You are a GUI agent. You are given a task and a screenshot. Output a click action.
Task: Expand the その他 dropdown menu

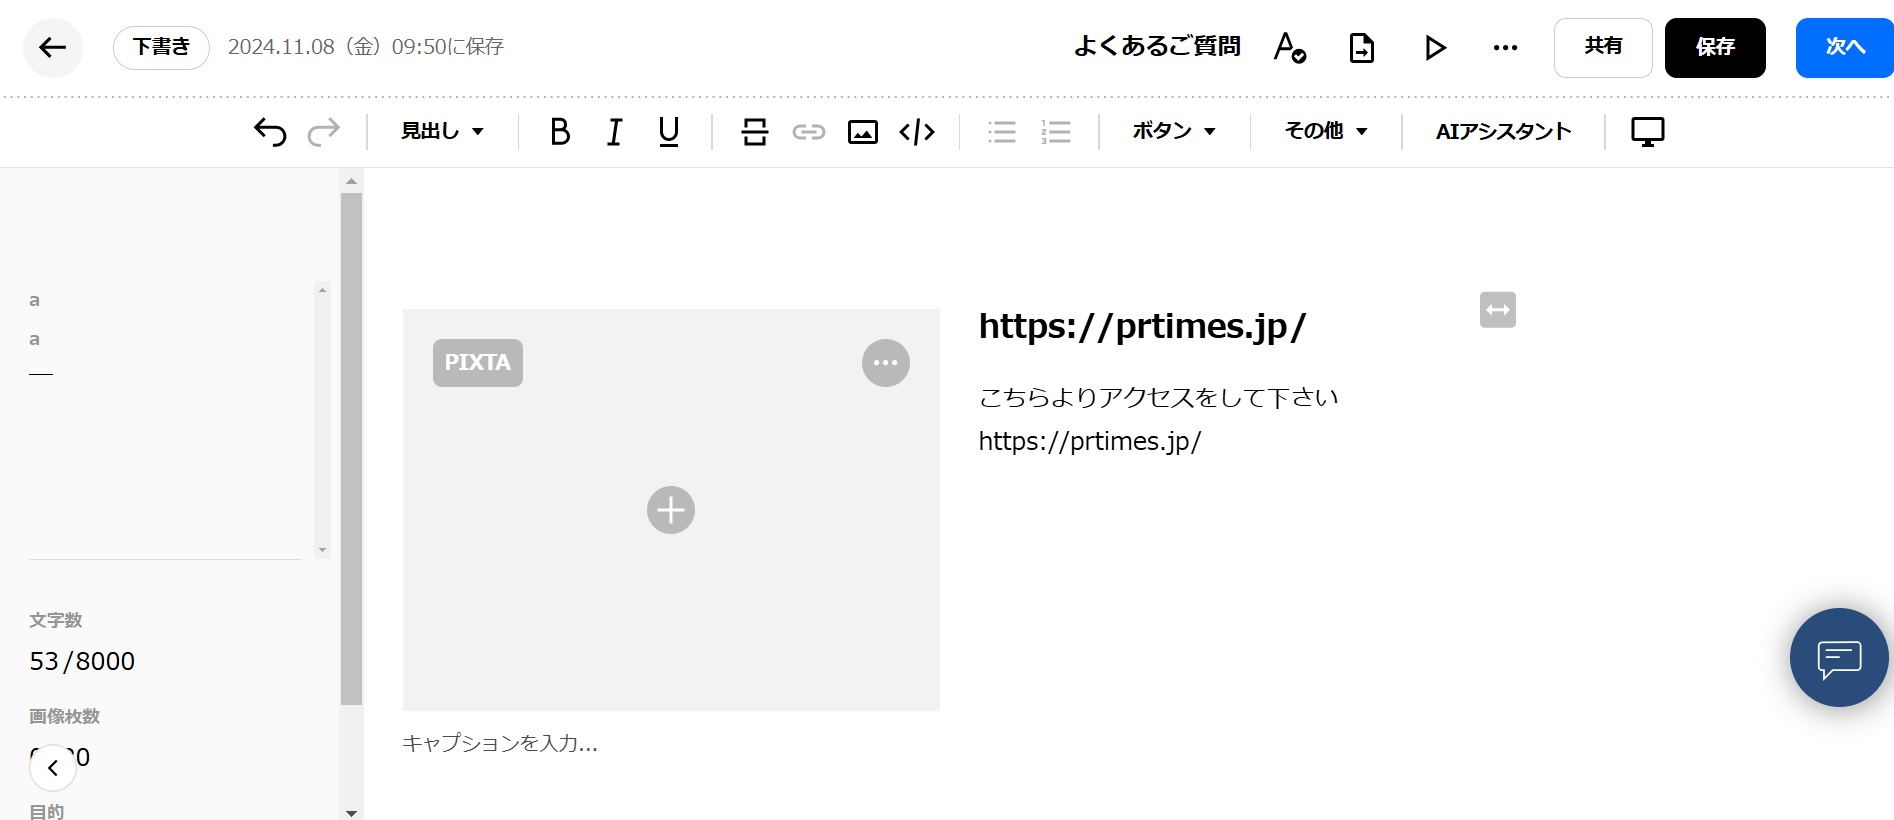pos(1326,132)
